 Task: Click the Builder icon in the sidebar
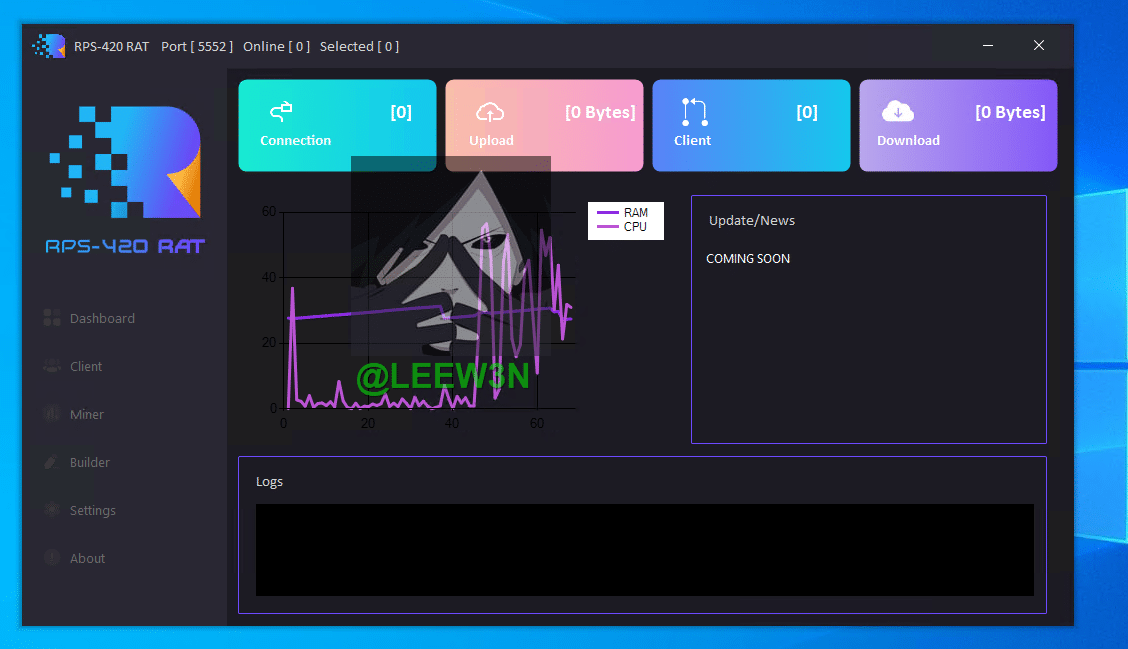coord(52,462)
